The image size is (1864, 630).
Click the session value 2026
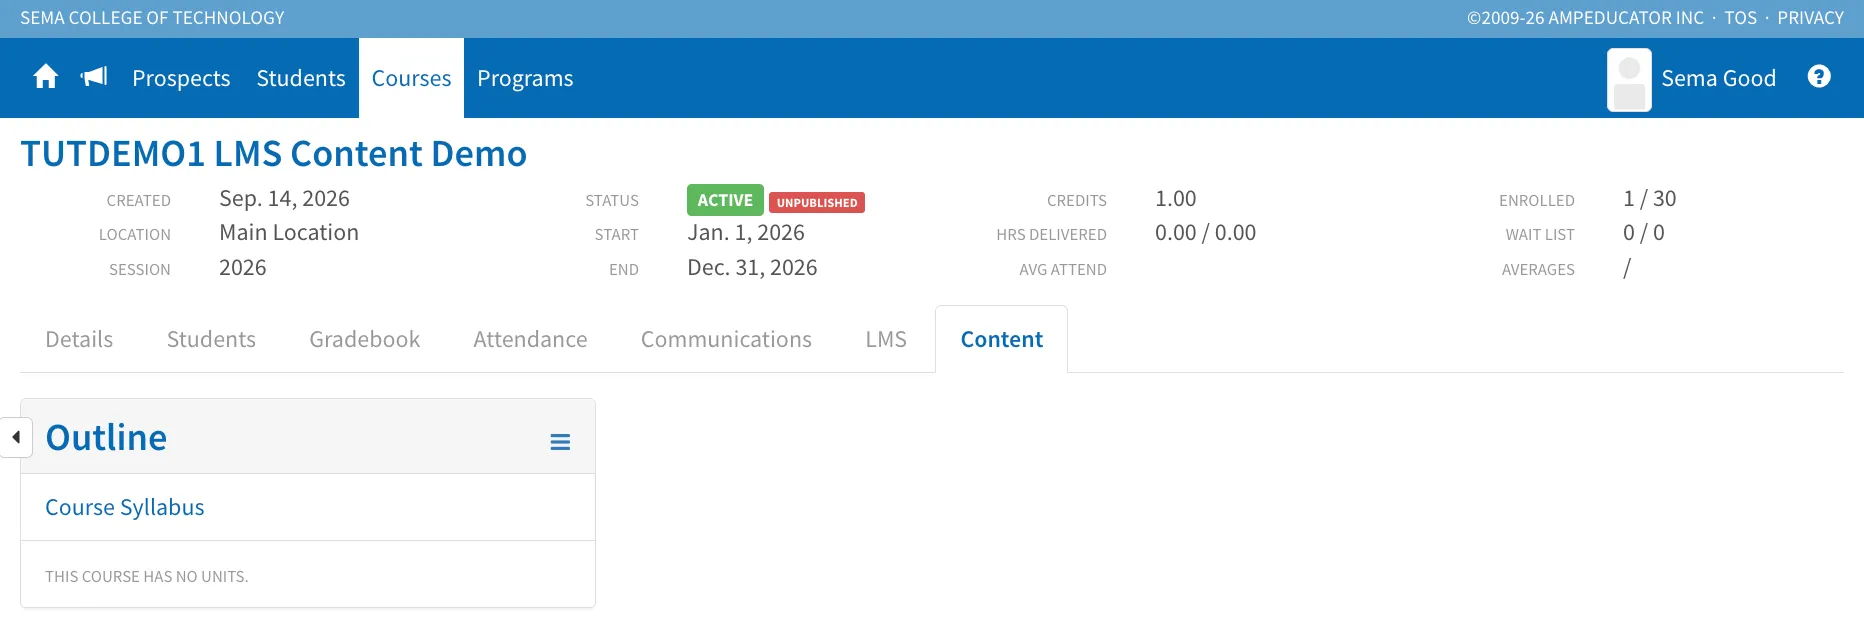pyautogui.click(x=243, y=267)
